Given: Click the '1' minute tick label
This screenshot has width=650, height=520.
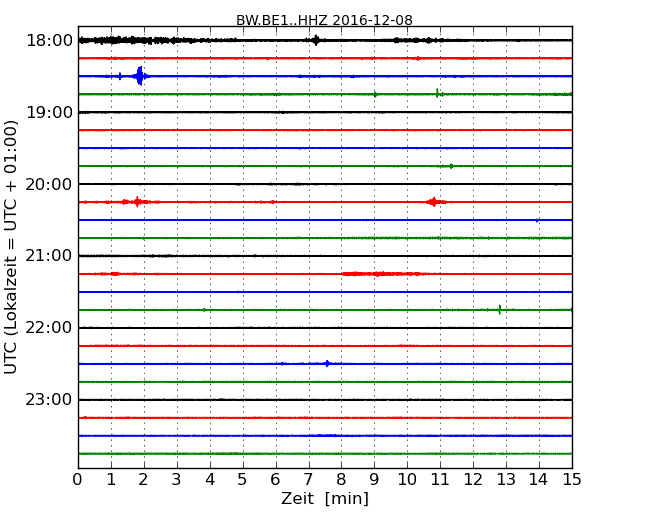Looking at the screenshot, I should [111, 480].
